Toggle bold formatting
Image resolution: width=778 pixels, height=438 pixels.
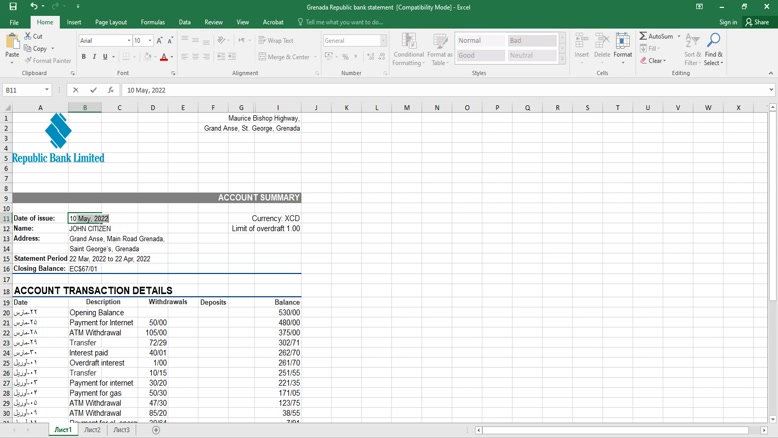click(x=83, y=57)
